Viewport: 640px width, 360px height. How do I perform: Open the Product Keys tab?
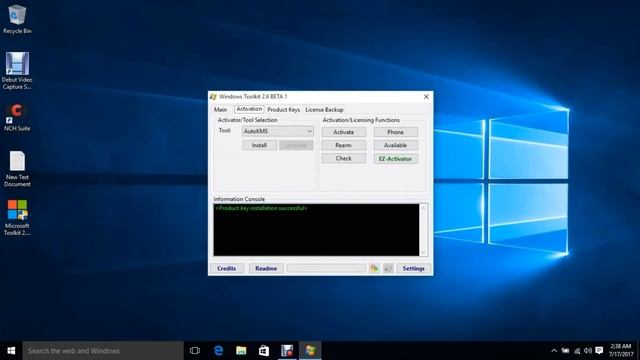pos(284,110)
